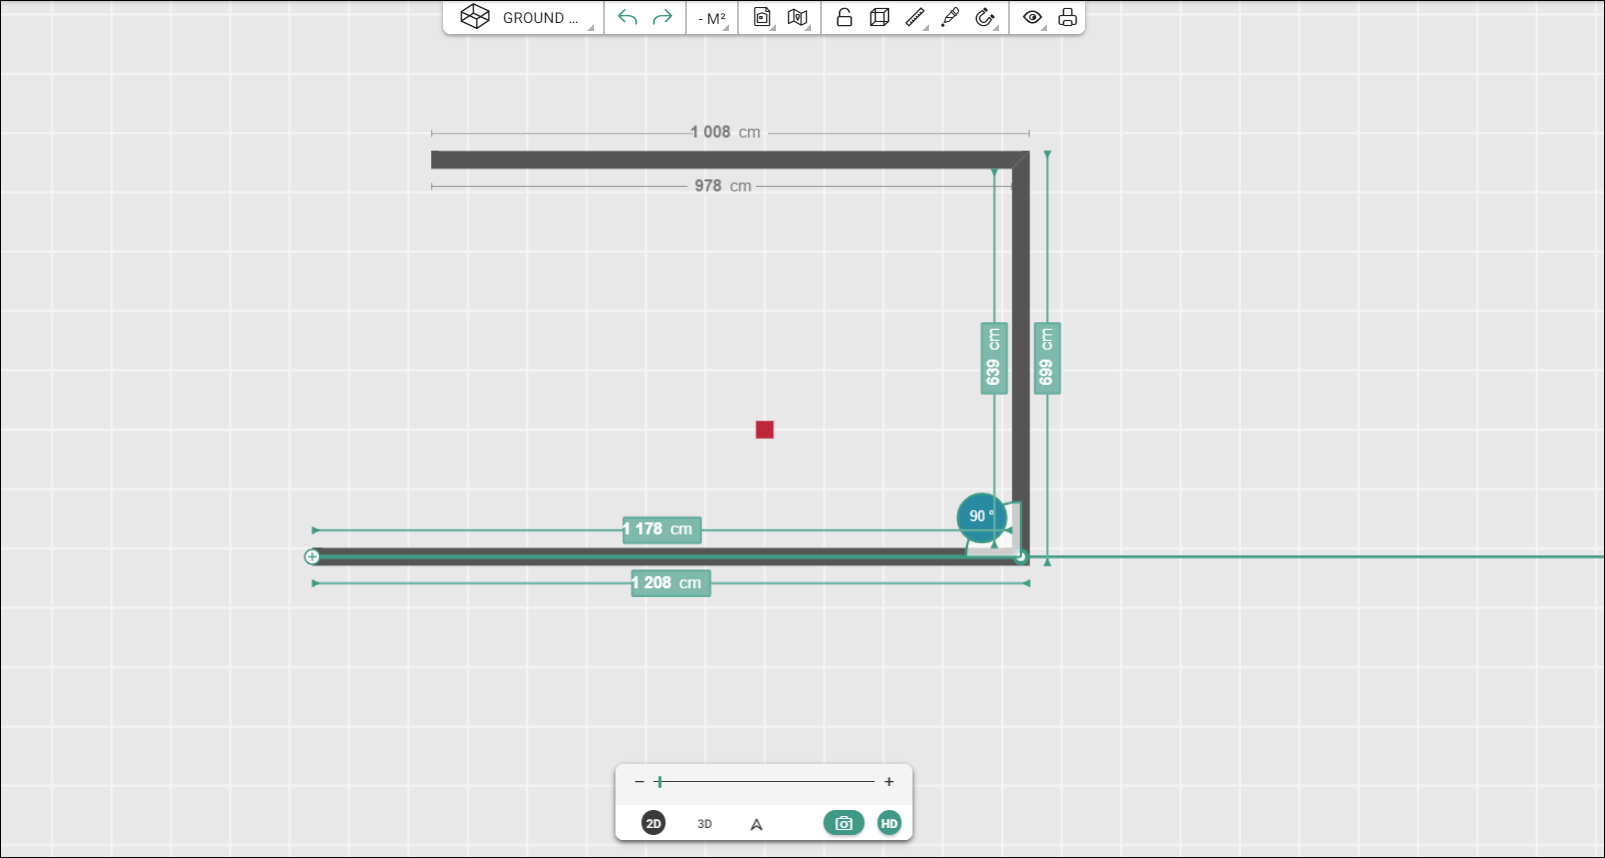
Task: Redo the previous action
Action: 662,18
